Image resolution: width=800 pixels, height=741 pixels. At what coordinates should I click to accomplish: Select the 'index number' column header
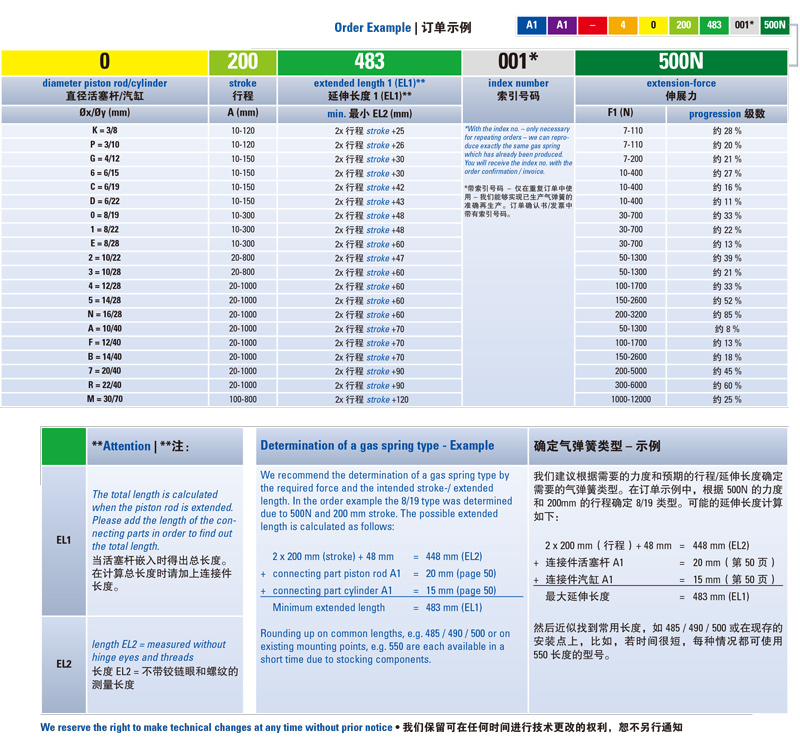point(518,90)
